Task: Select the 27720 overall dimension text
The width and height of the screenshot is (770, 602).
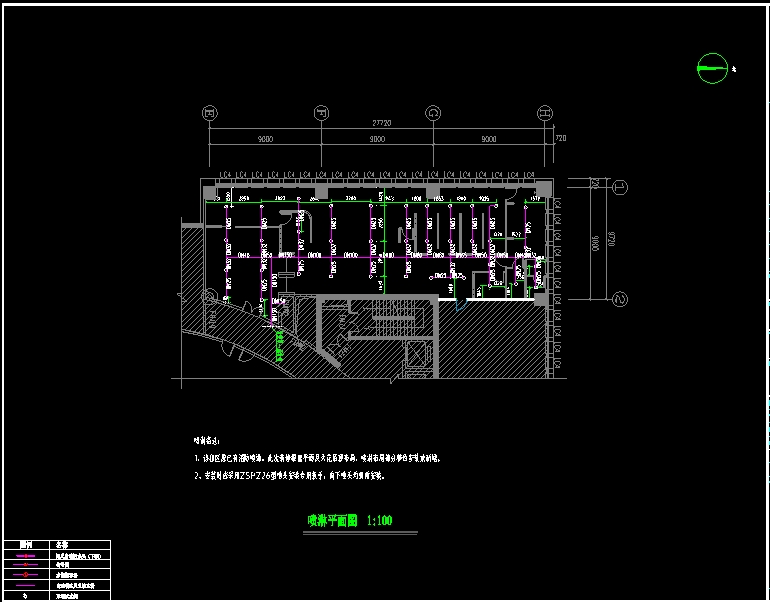Action: point(377,124)
